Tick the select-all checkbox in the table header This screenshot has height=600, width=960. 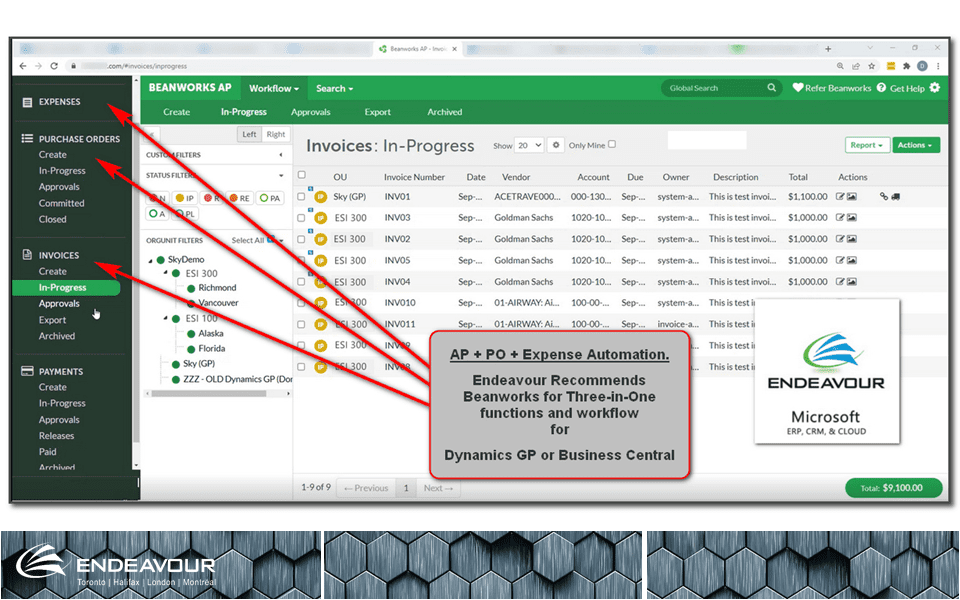click(x=301, y=175)
